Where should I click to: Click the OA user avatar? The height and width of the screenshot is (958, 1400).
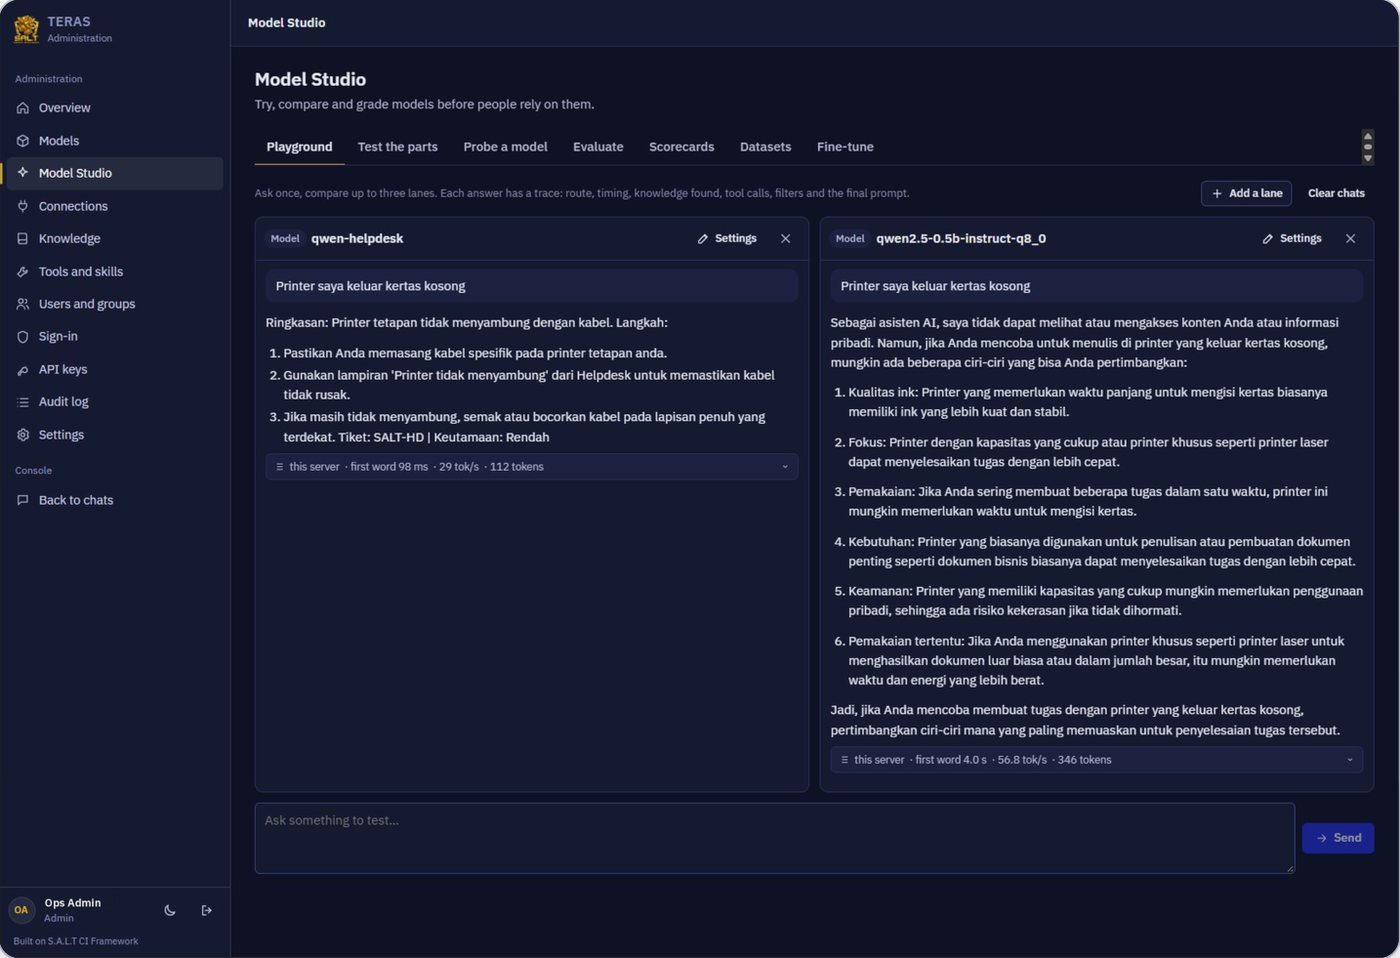point(21,910)
